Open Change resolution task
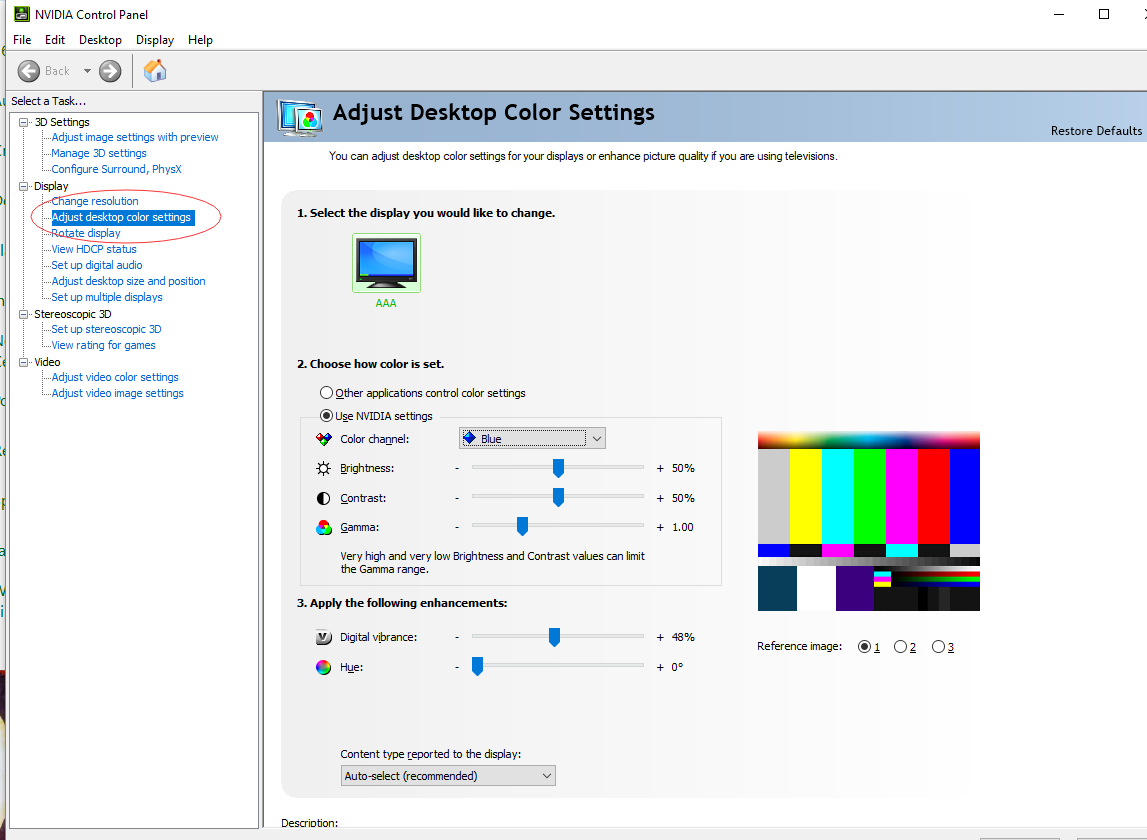The width and height of the screenshot is (1147, 840). click(95, 201)
